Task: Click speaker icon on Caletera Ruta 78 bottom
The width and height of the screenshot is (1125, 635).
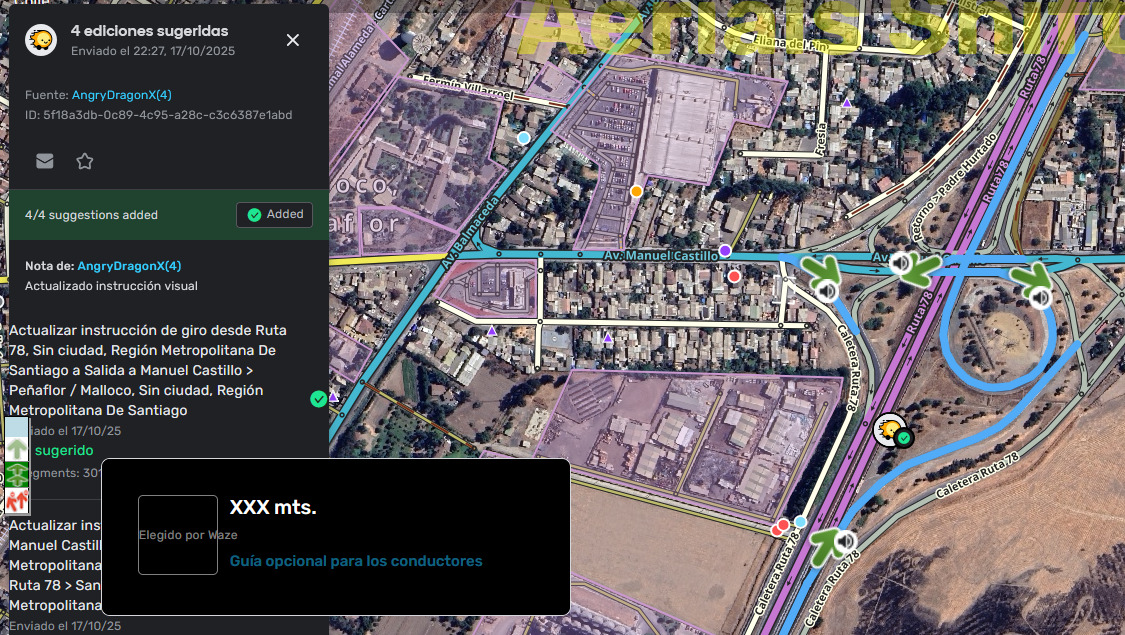Action: tap(846, 542)
